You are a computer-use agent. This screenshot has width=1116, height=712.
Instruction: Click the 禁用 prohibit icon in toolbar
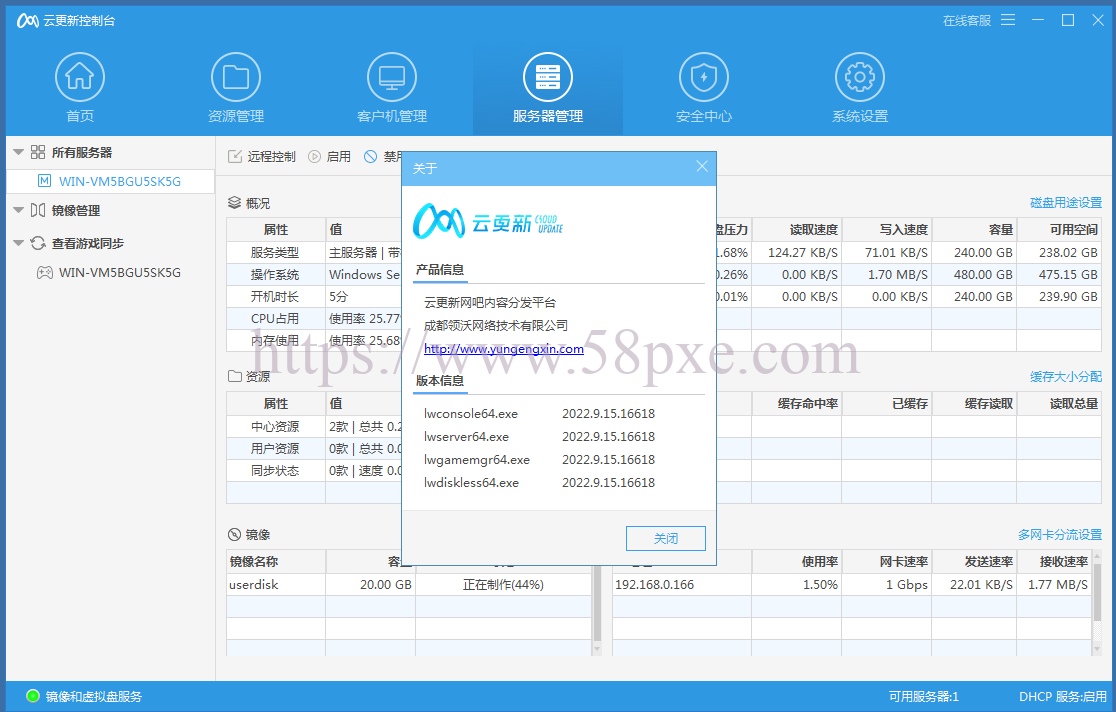tap(371, 157)
